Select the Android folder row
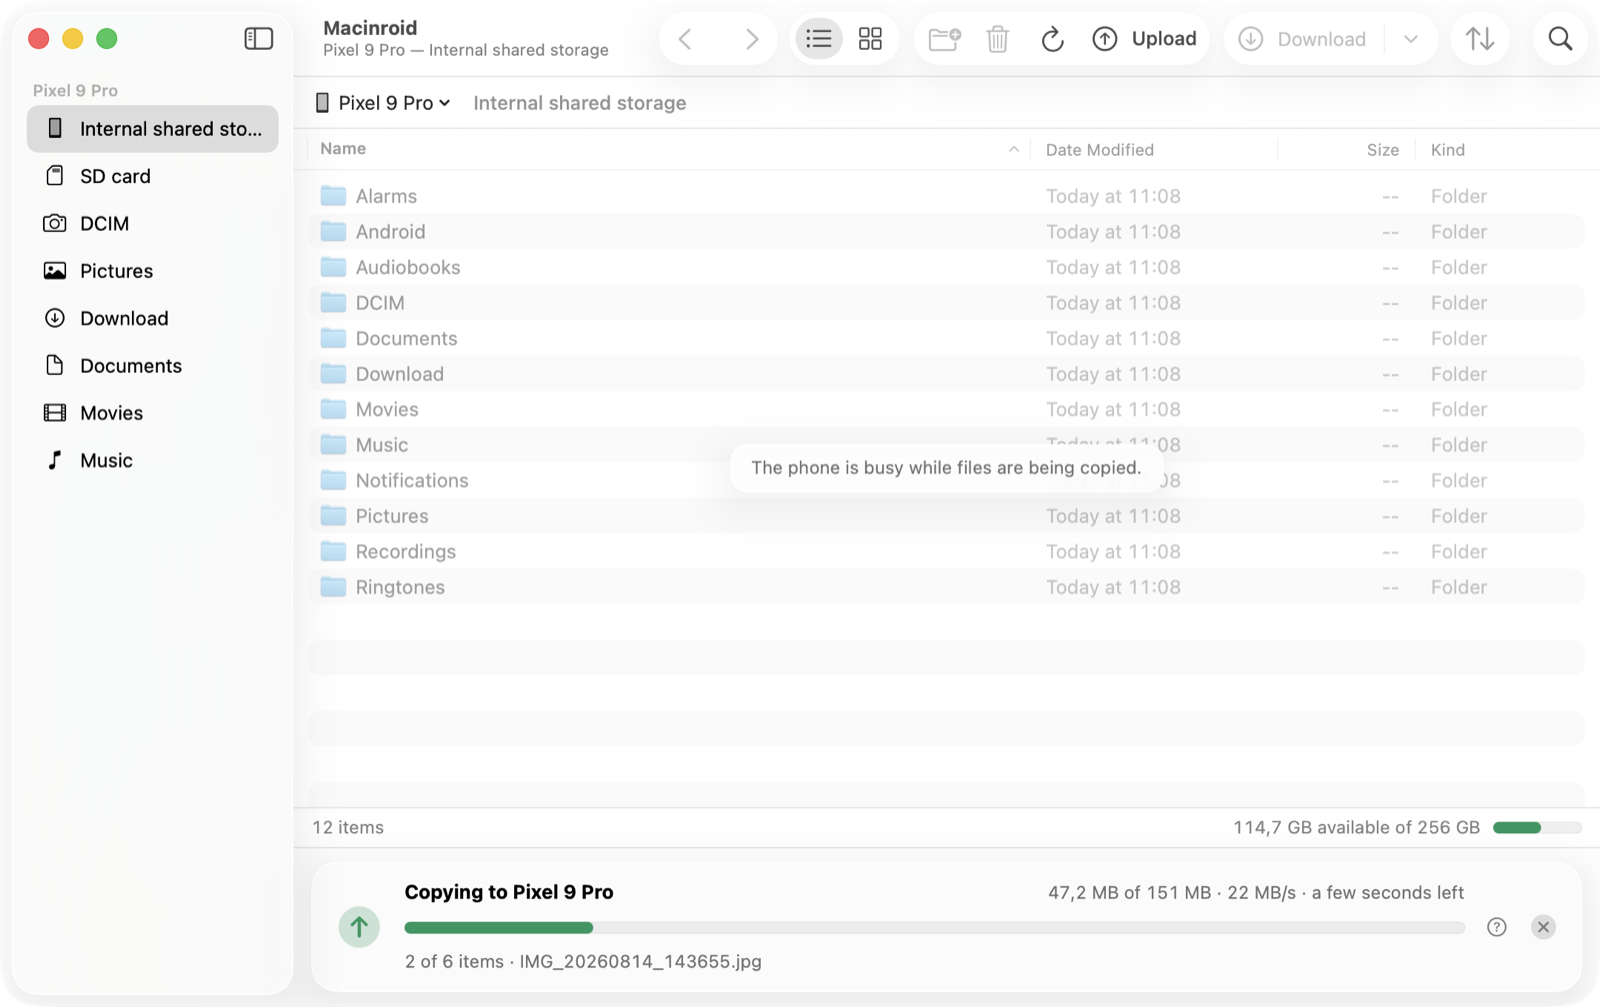The image size is (1600, 1007). (x=946, y=232)
